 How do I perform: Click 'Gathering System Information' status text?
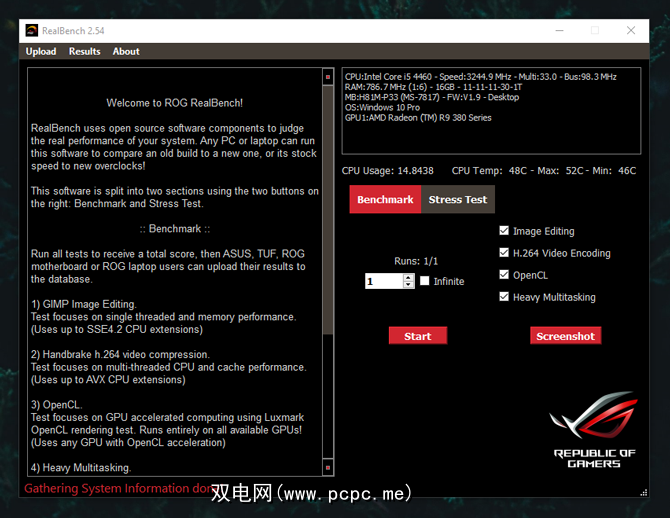pyautogui.click(x=118, y=488)
